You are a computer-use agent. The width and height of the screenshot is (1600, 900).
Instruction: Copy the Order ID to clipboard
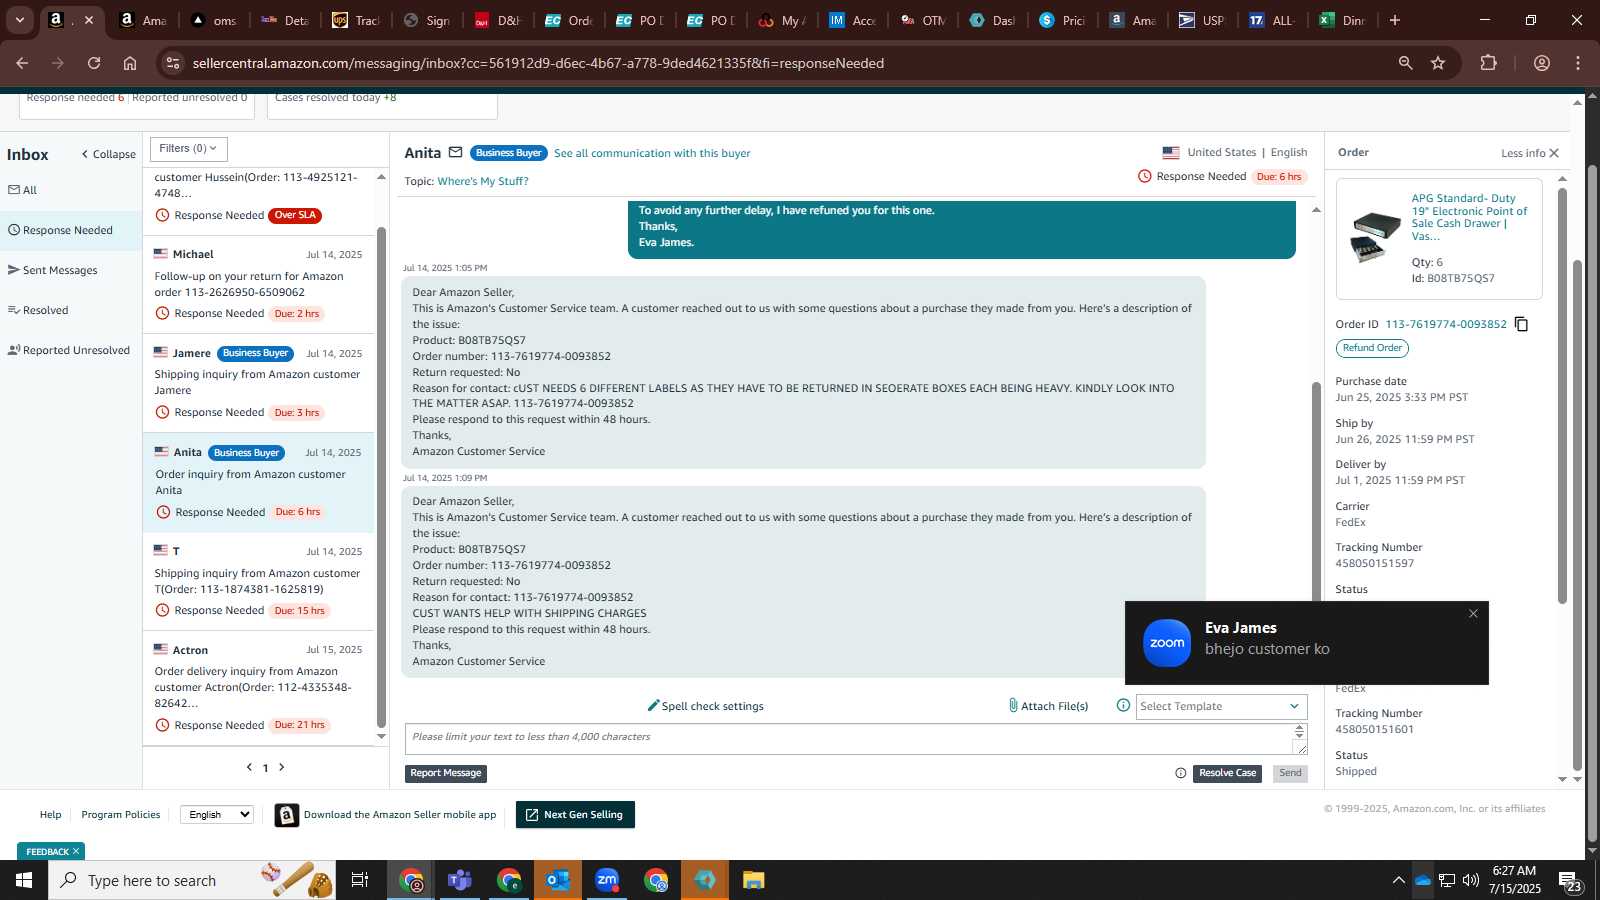coord(1521,324)
